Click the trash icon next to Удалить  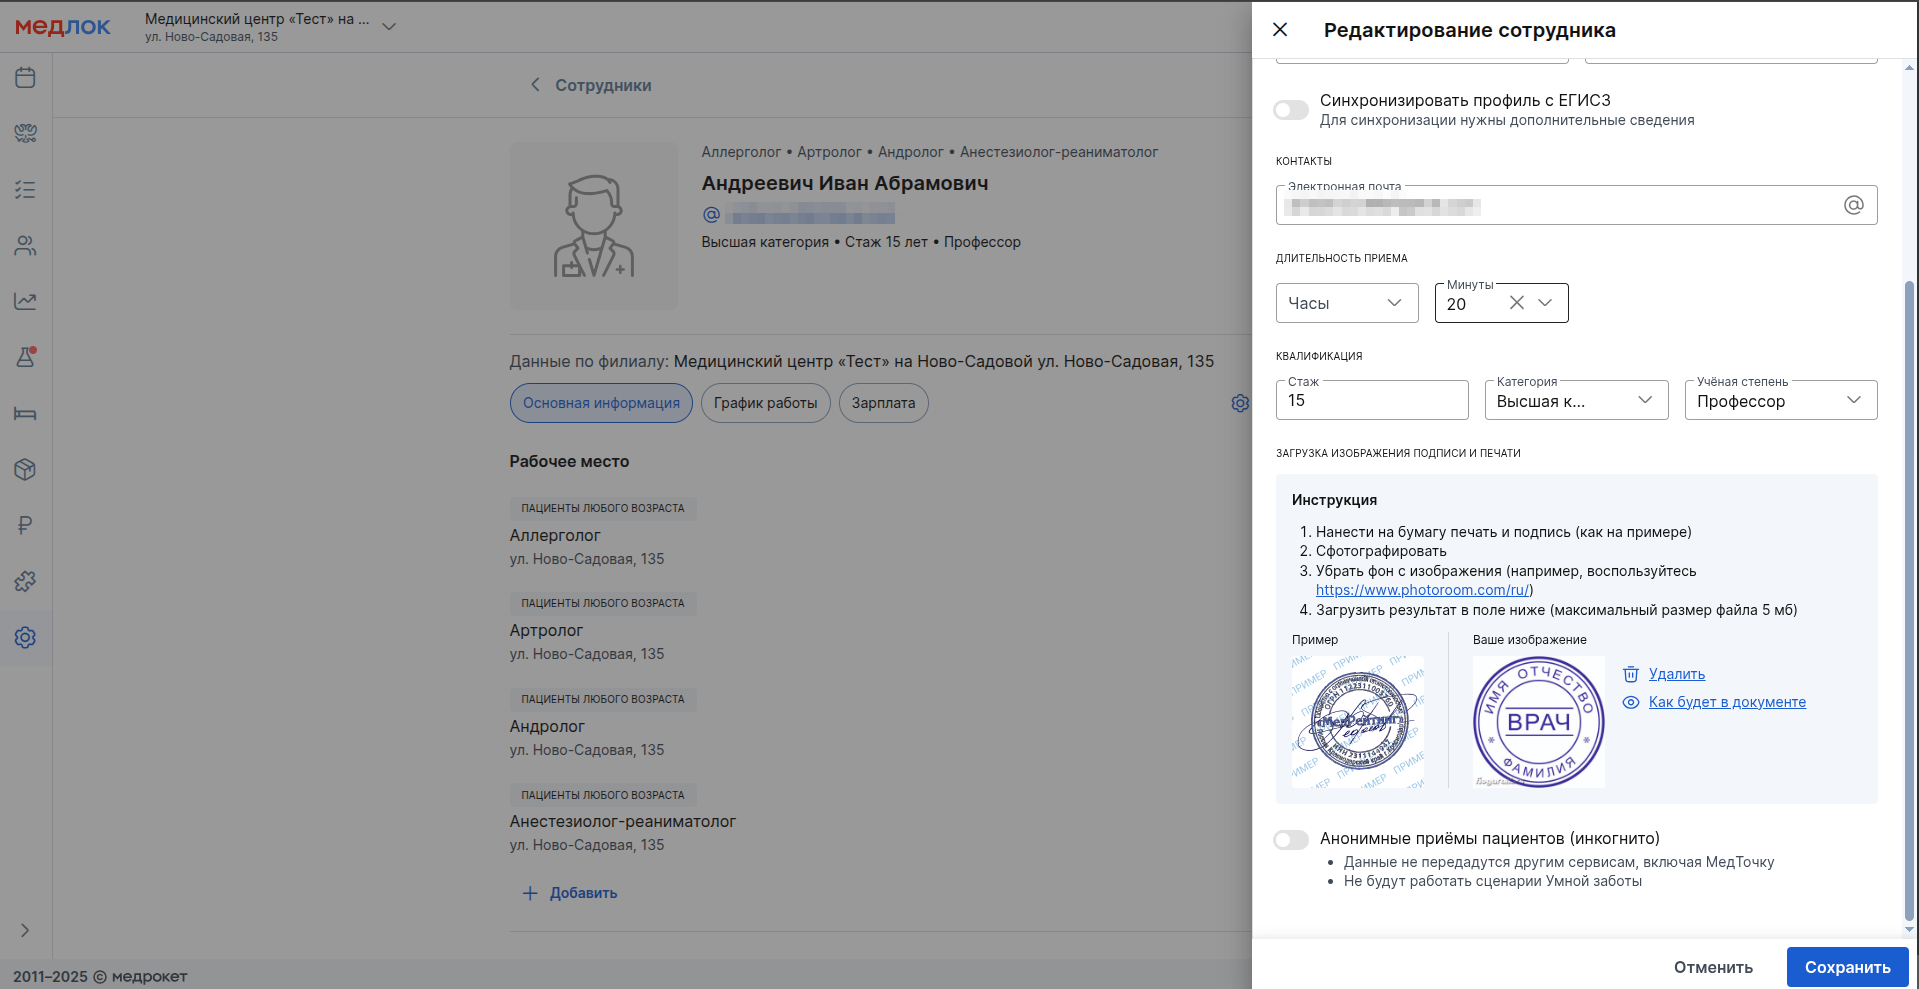click(1631, 674)
